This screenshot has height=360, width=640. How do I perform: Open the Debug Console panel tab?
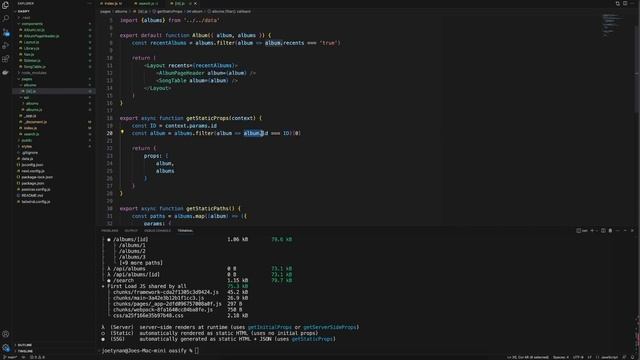click(x=158, y=231)
